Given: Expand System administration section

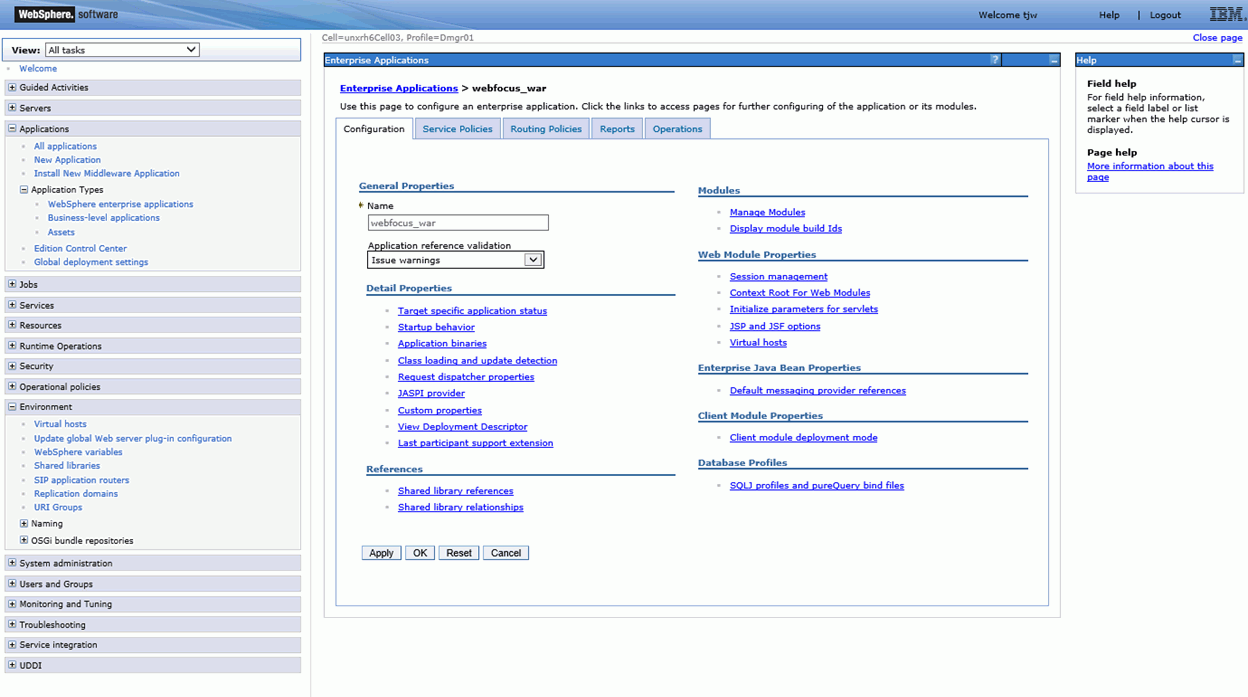Looking at the screenshot, I should [x=12, y=563].
